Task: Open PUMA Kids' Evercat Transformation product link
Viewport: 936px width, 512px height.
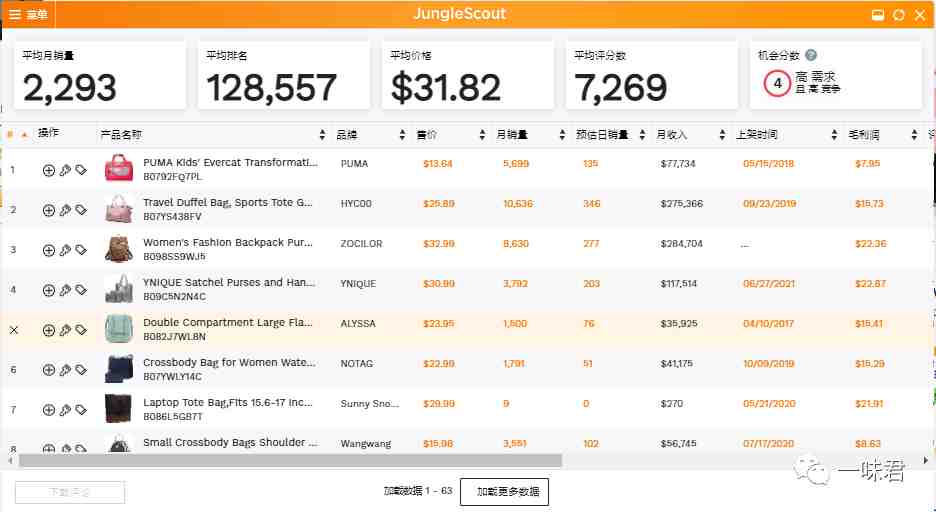Action: (230, 162)
